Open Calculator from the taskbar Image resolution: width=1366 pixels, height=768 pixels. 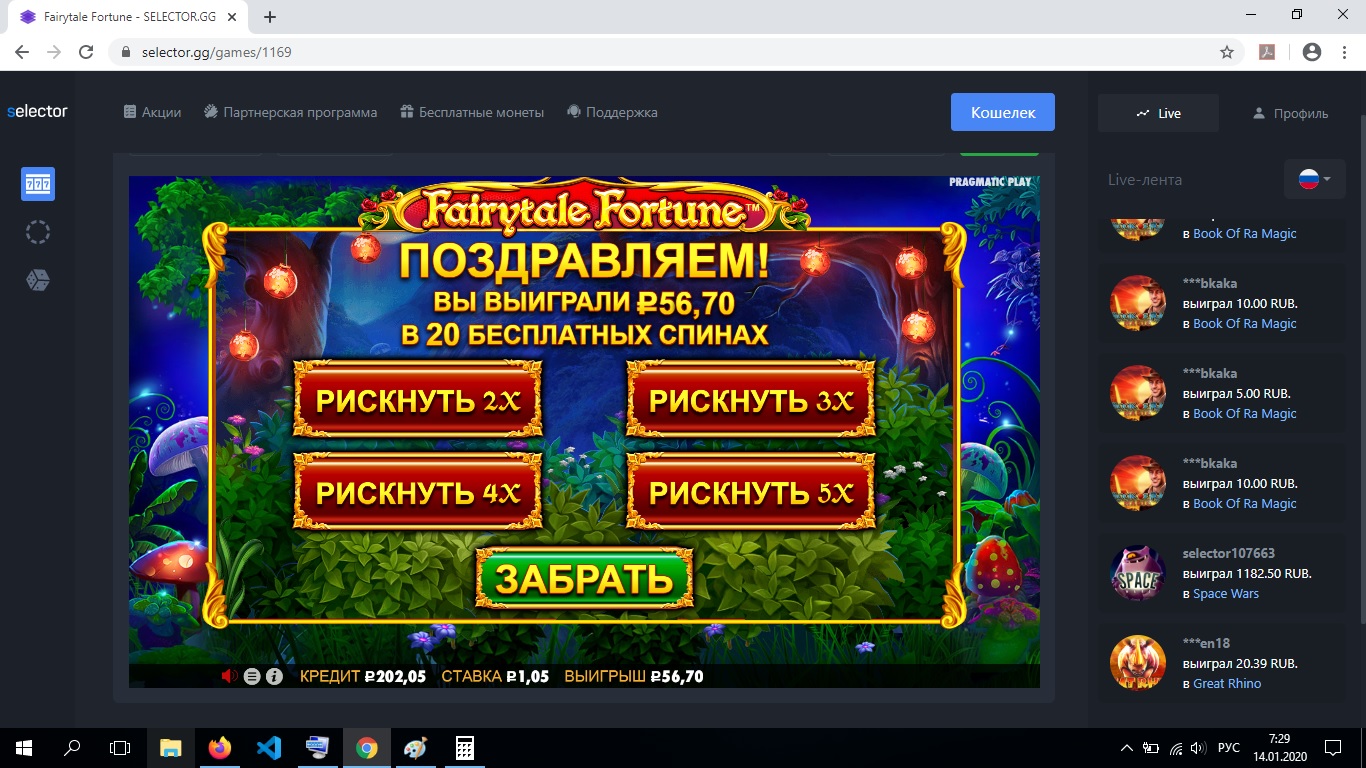tap(464, 747)
